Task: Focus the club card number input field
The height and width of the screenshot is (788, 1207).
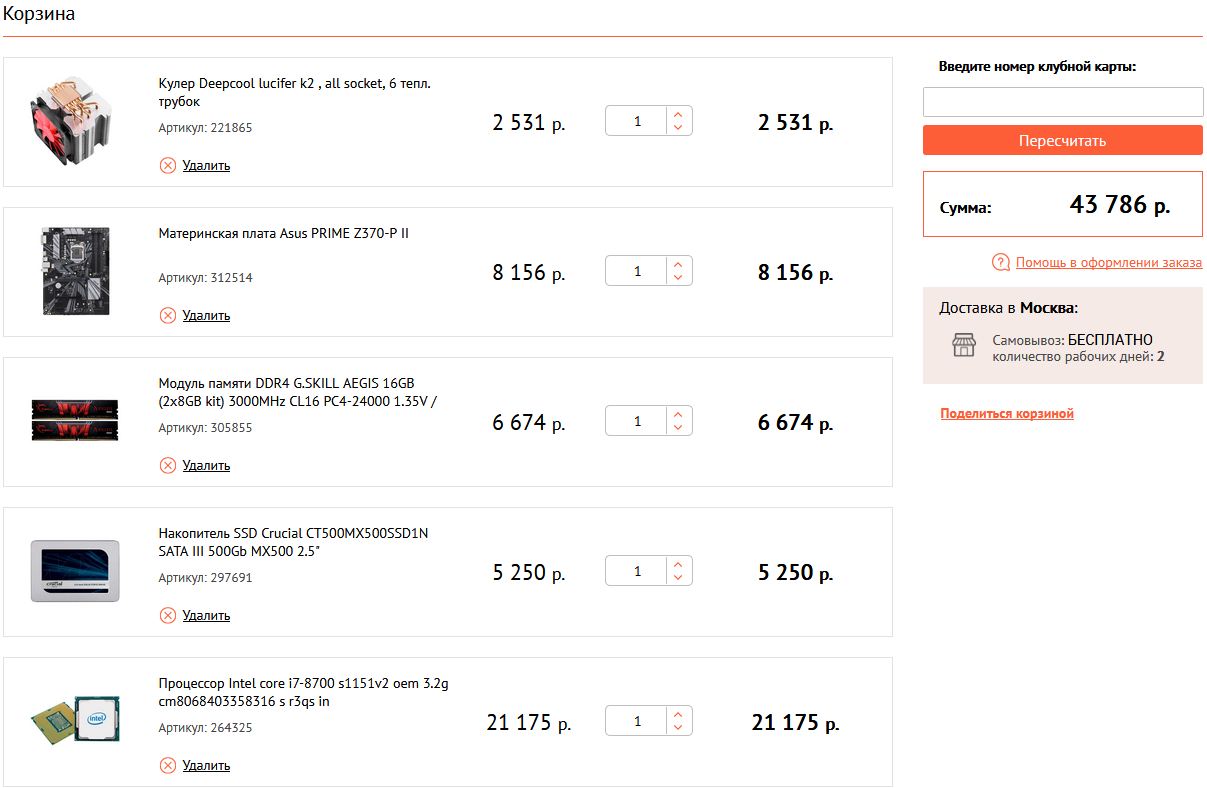Action: point(1062,102)
